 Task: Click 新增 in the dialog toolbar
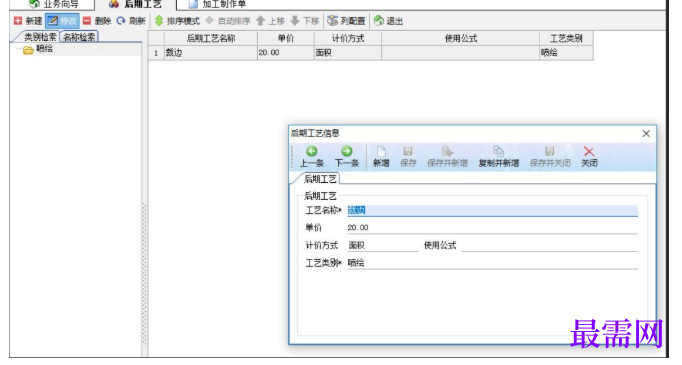(x=381, y=157)
